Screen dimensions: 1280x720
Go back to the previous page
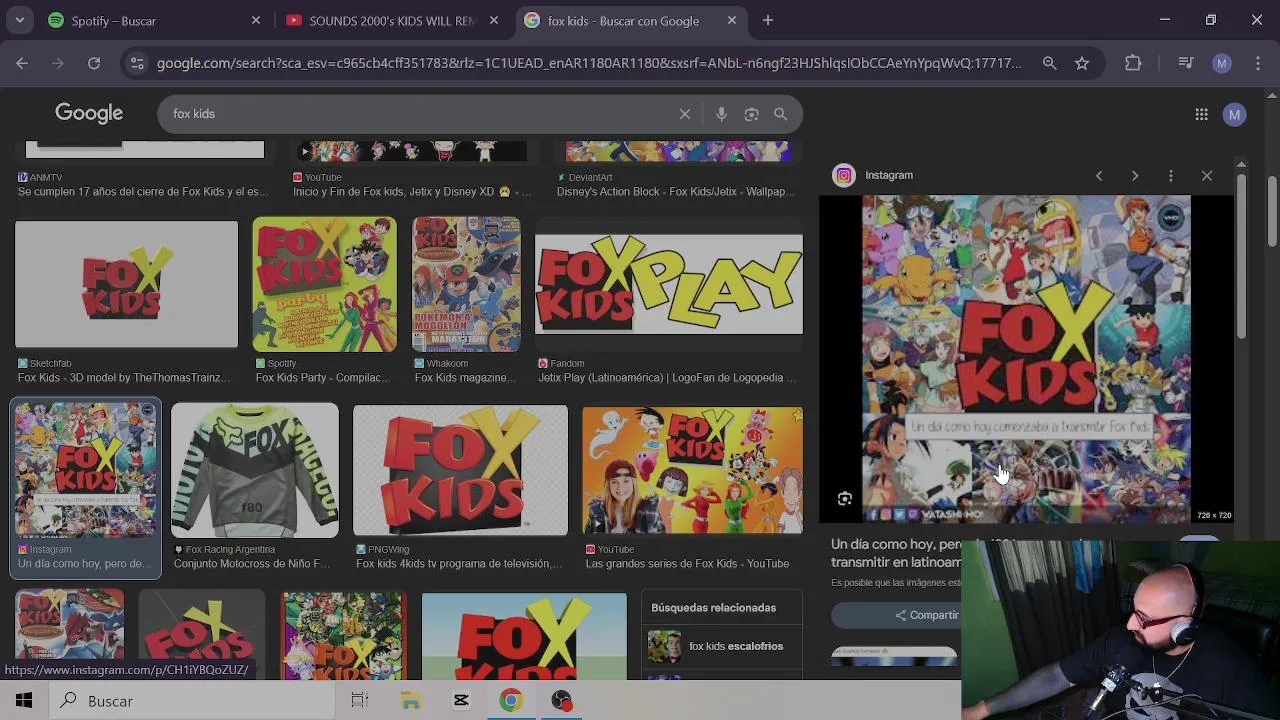[x=22, y=63]
